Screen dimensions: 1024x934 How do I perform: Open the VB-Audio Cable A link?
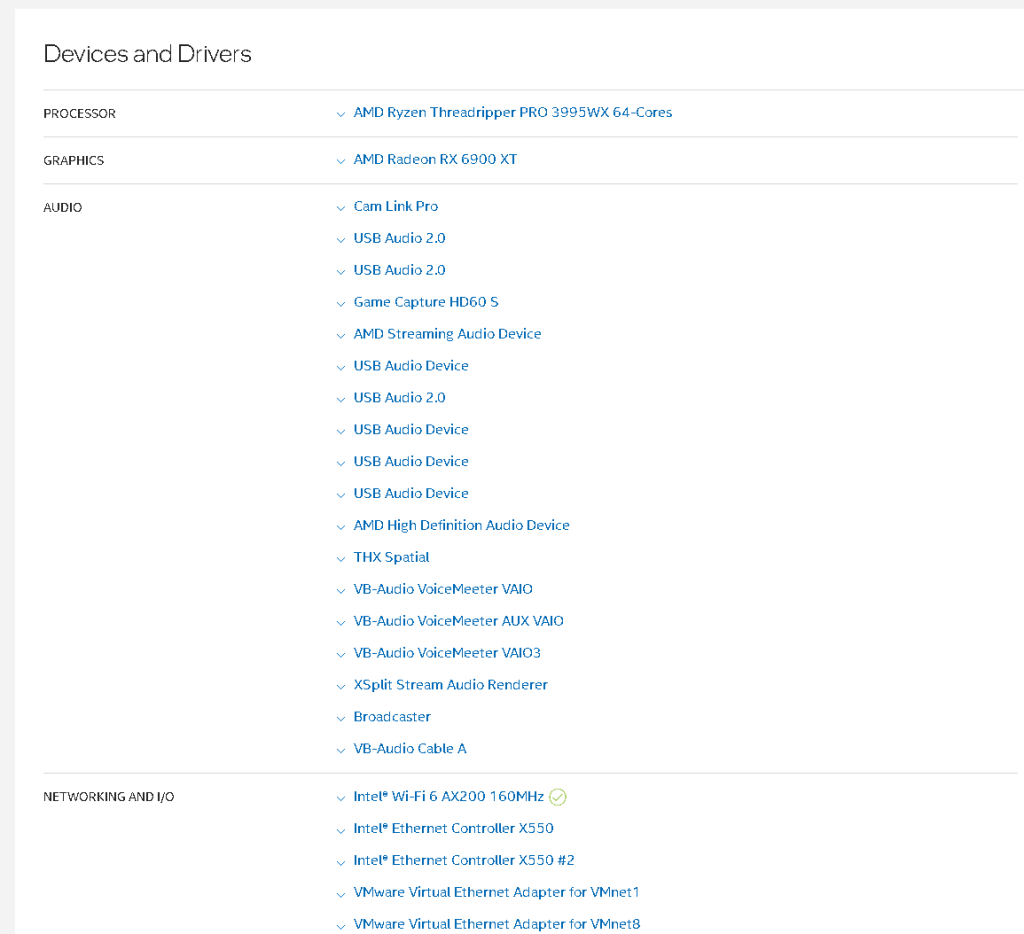[409, 749]
